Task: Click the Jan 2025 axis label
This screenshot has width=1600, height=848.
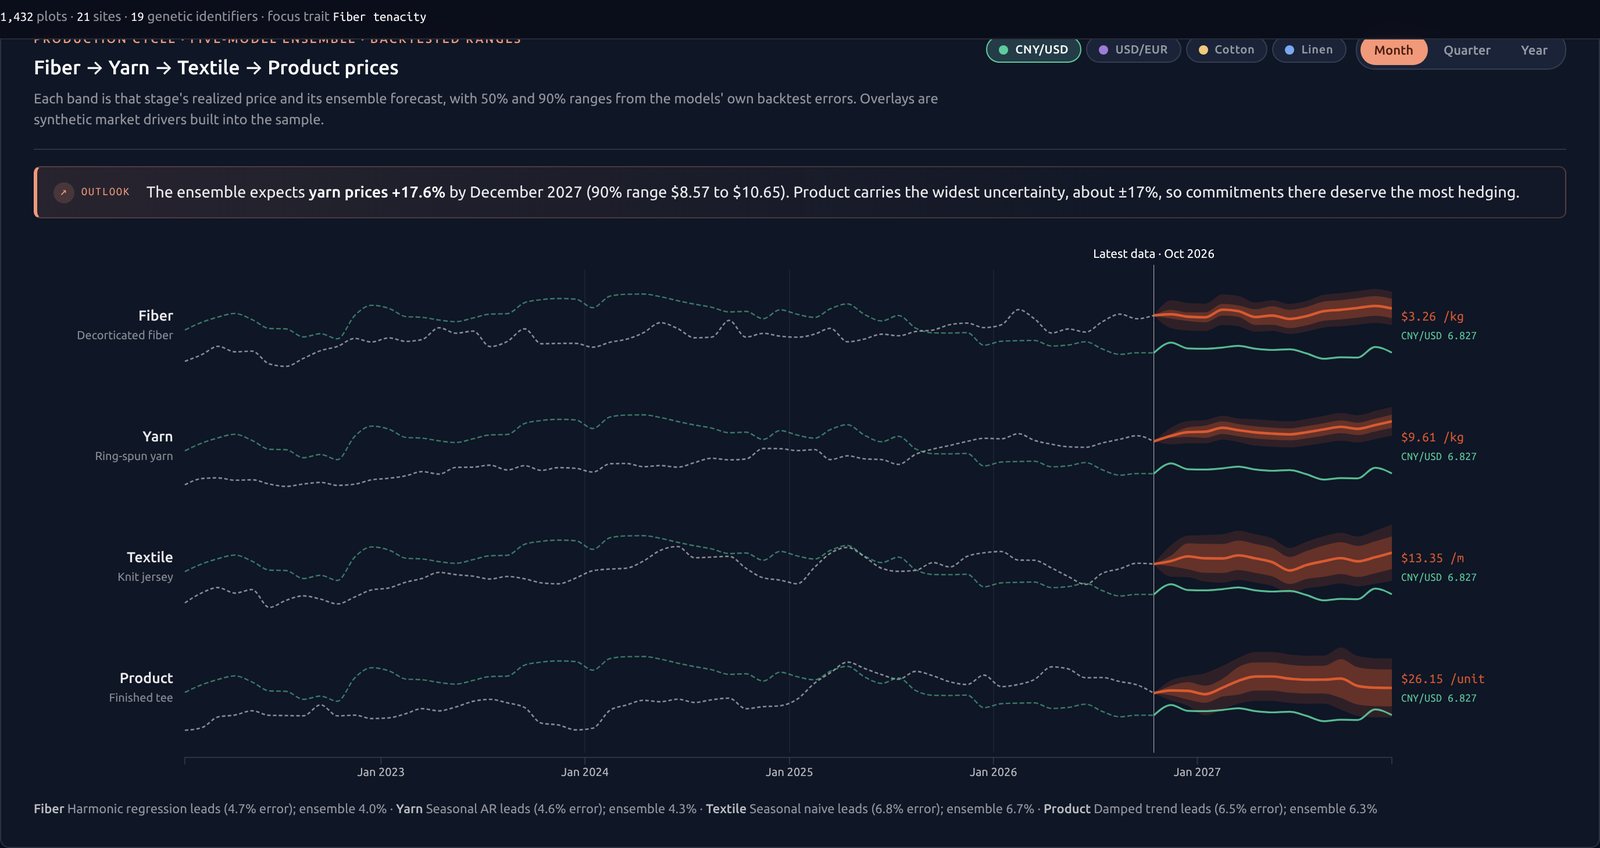Action: 789,772
